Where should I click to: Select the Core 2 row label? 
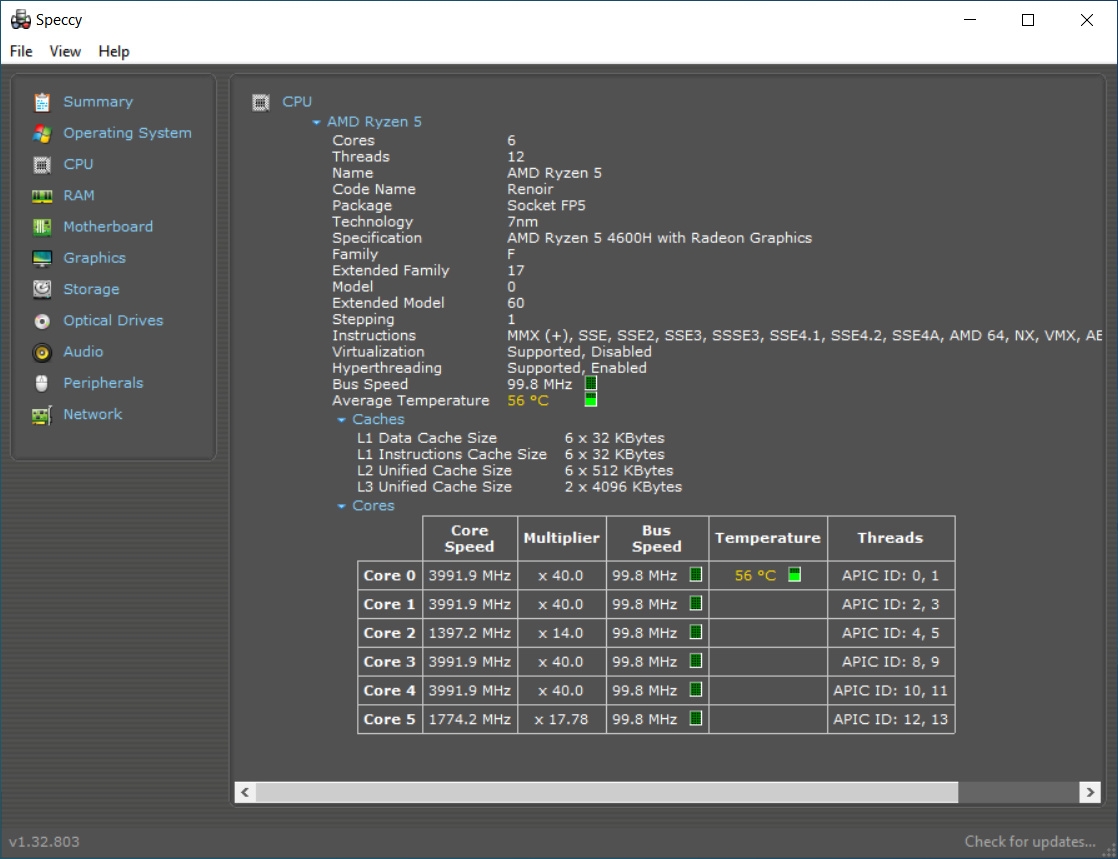pyautogui.click(x=389, y=633)
